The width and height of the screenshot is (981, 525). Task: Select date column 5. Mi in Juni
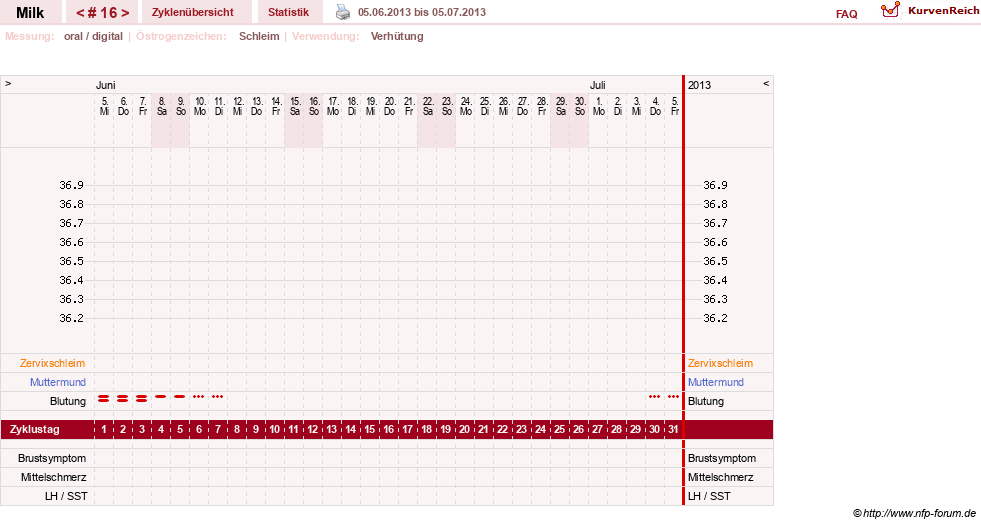104,106
